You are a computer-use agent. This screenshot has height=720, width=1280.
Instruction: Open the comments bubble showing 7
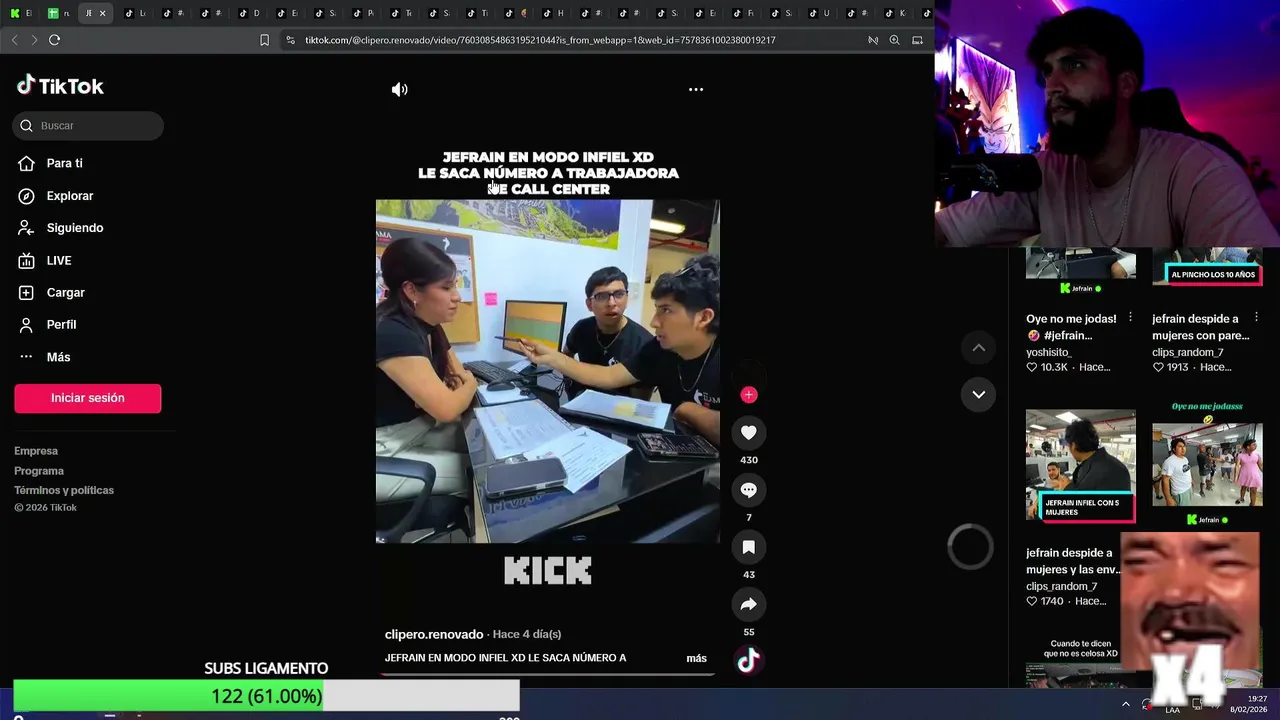tap(748, 490)
